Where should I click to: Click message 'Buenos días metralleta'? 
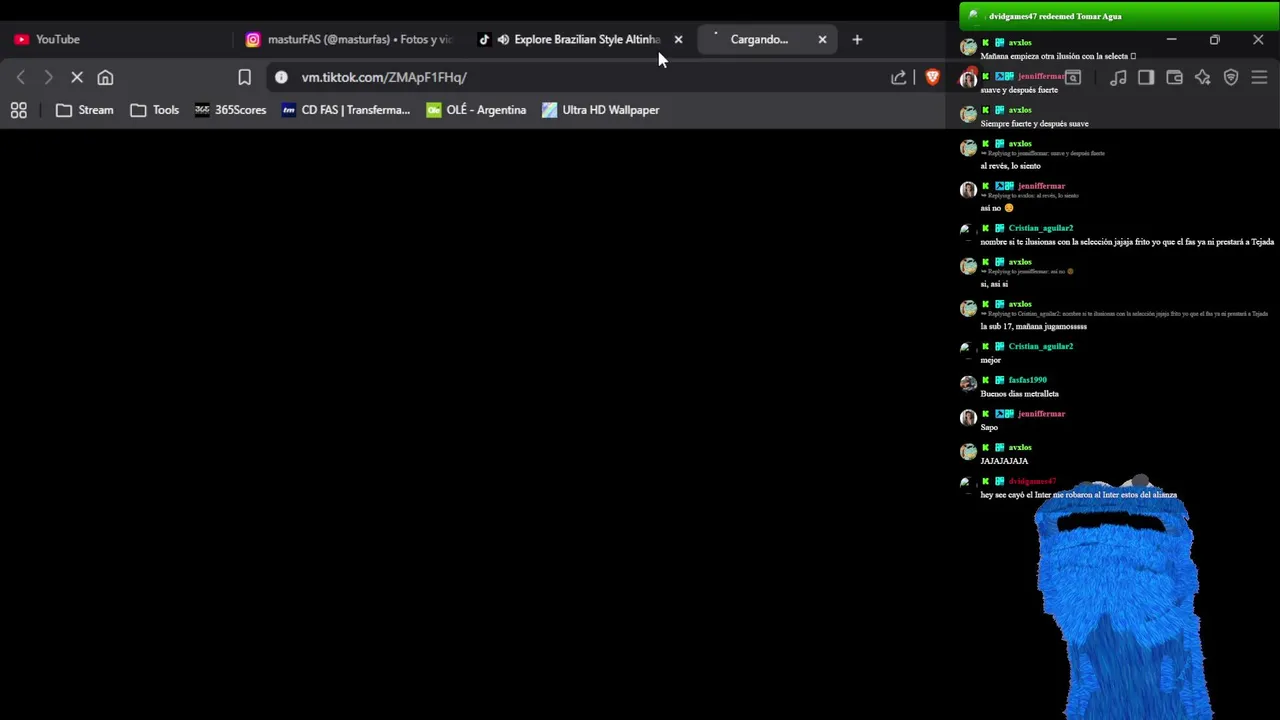coord(1019,394)
